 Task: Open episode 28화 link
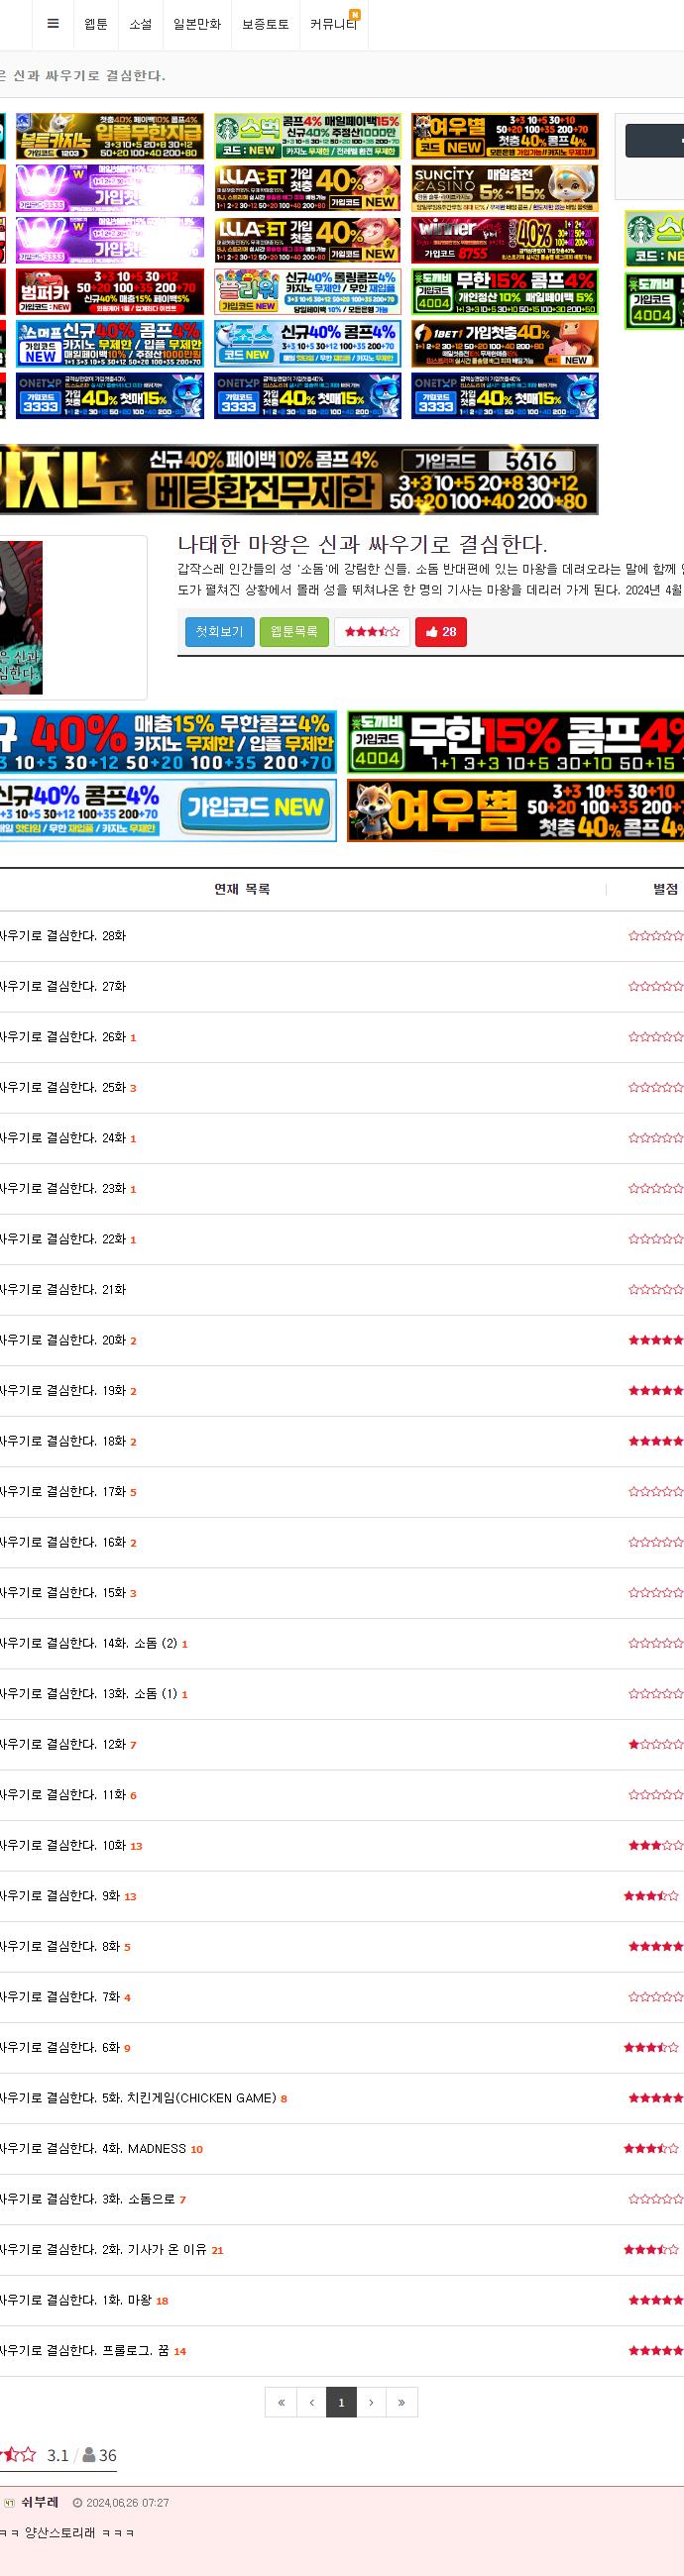tap(63, 936)
